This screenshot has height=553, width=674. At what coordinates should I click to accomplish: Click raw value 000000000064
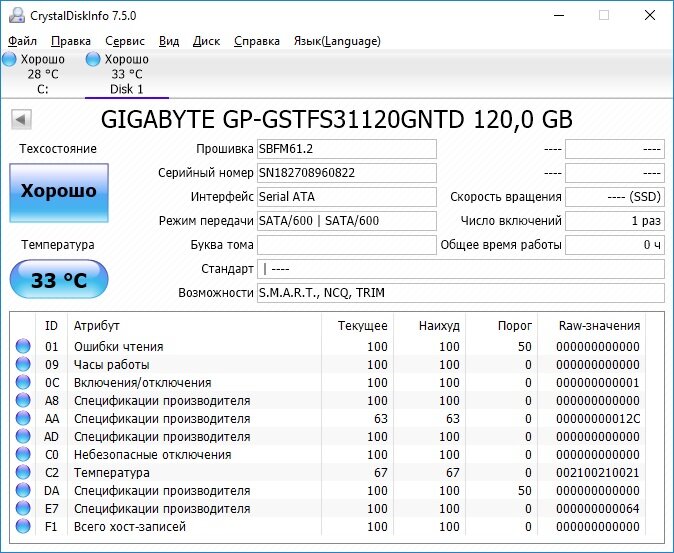[598, 509]
